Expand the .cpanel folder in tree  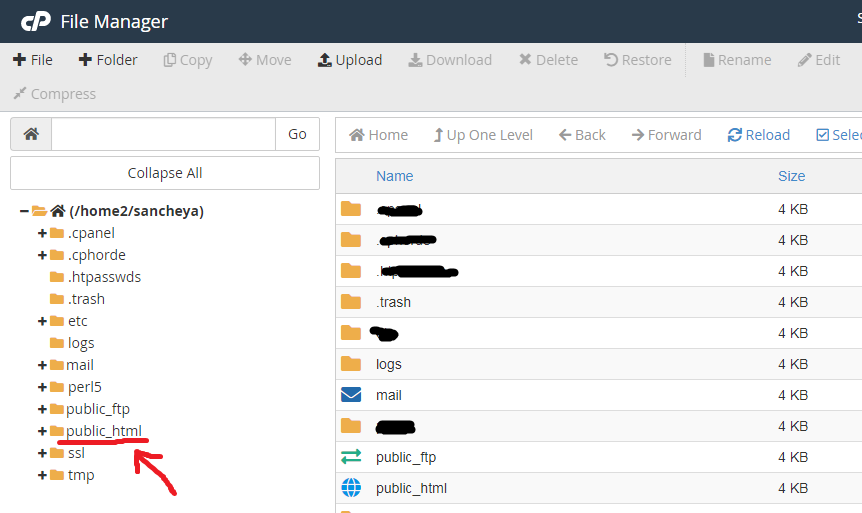42,233
